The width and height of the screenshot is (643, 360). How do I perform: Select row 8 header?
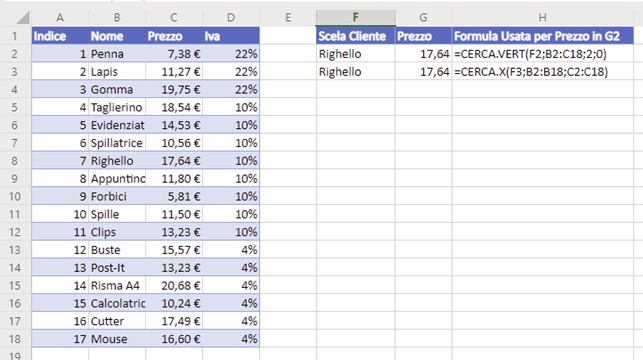pyautogui.click(x=15, y=161)
